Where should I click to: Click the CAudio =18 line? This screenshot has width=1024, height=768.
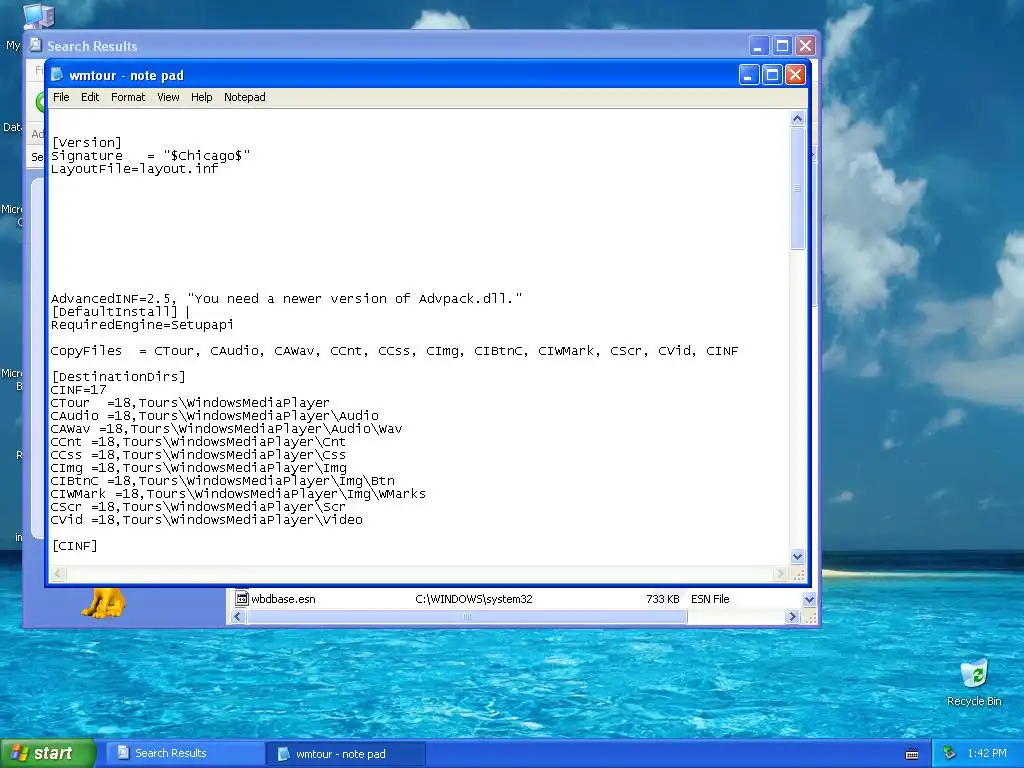click(214, 416)
